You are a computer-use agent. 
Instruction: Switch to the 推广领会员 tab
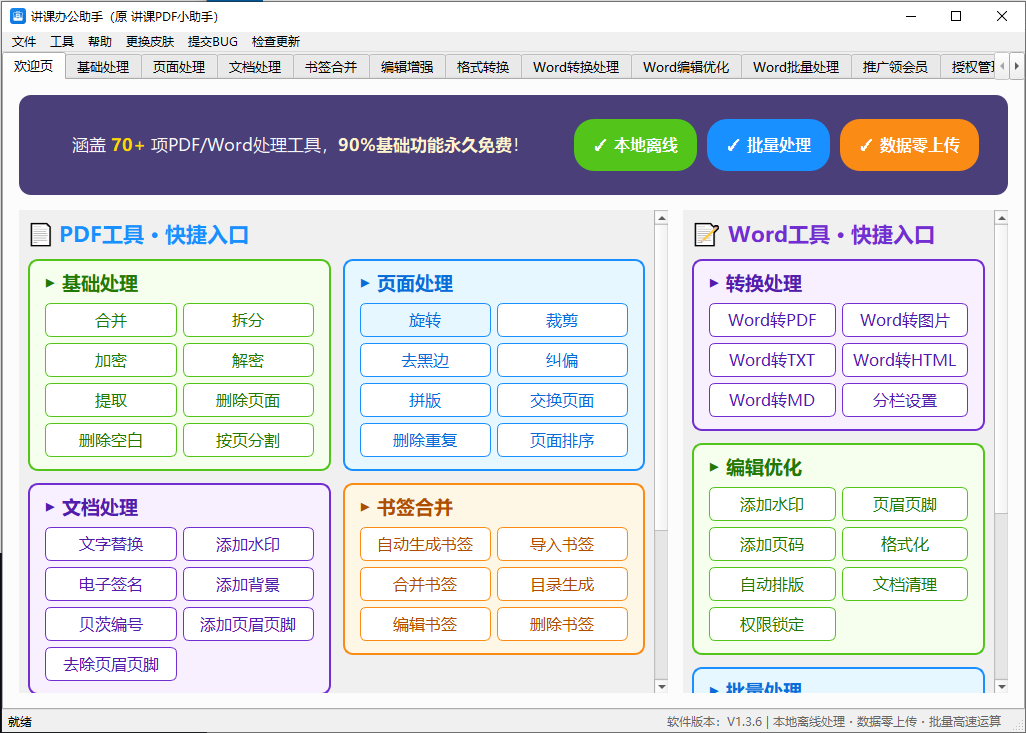[895, 67]
